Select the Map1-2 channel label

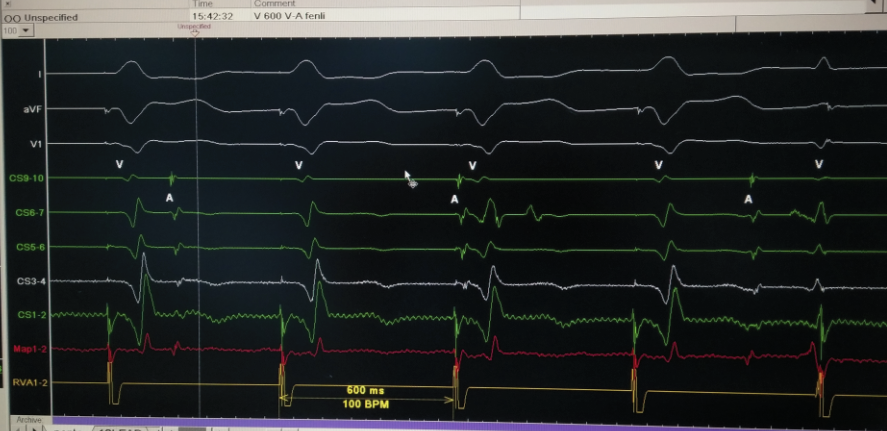pos(30,348)
